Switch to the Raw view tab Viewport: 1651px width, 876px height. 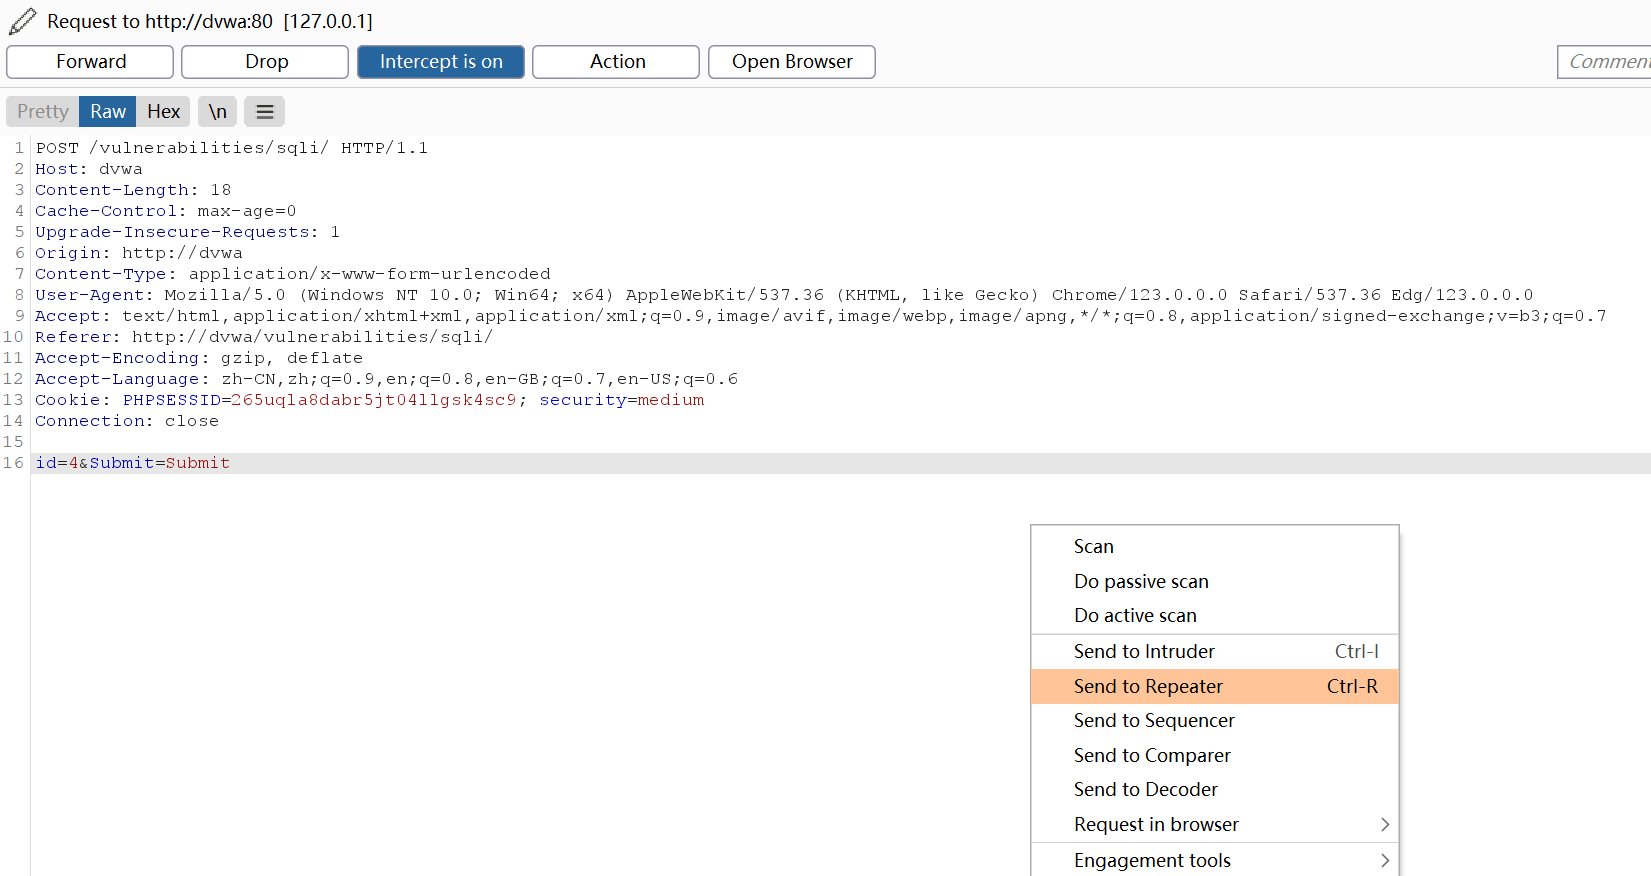point(108,112)
